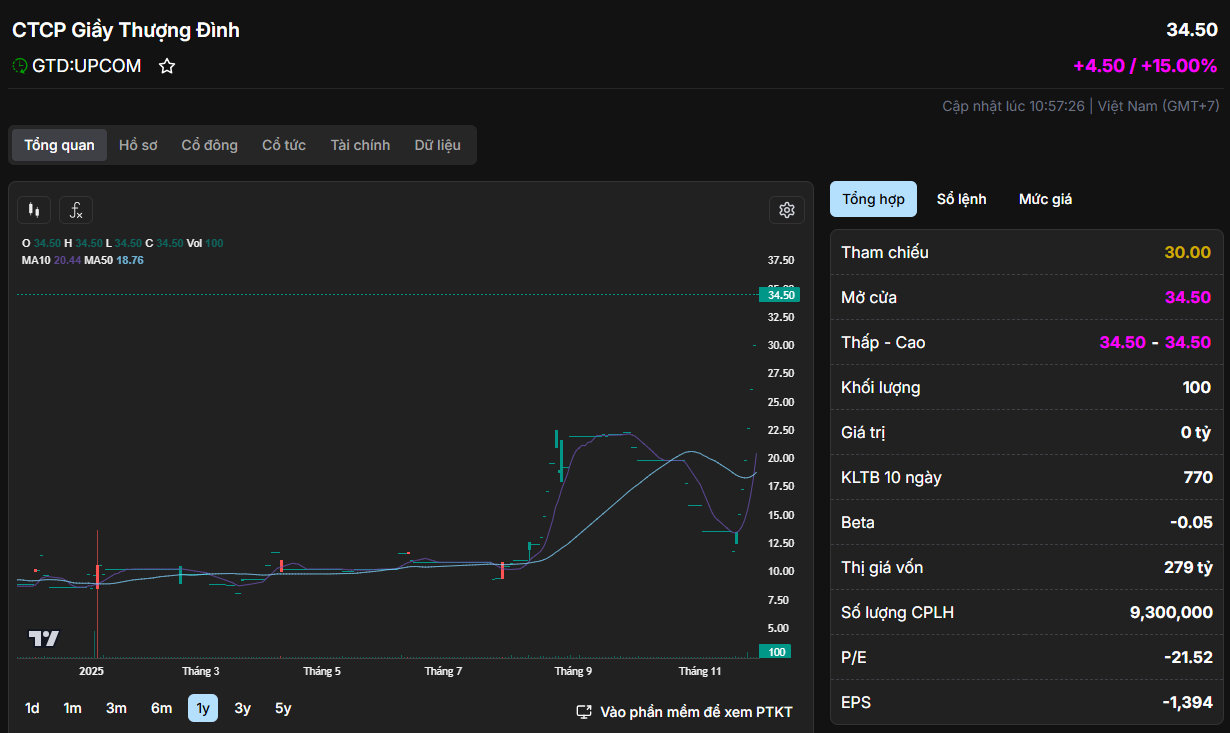Viewport: 1230px width, 733px height.
Task: Add GTD to favorites with star
Action: 167,66
